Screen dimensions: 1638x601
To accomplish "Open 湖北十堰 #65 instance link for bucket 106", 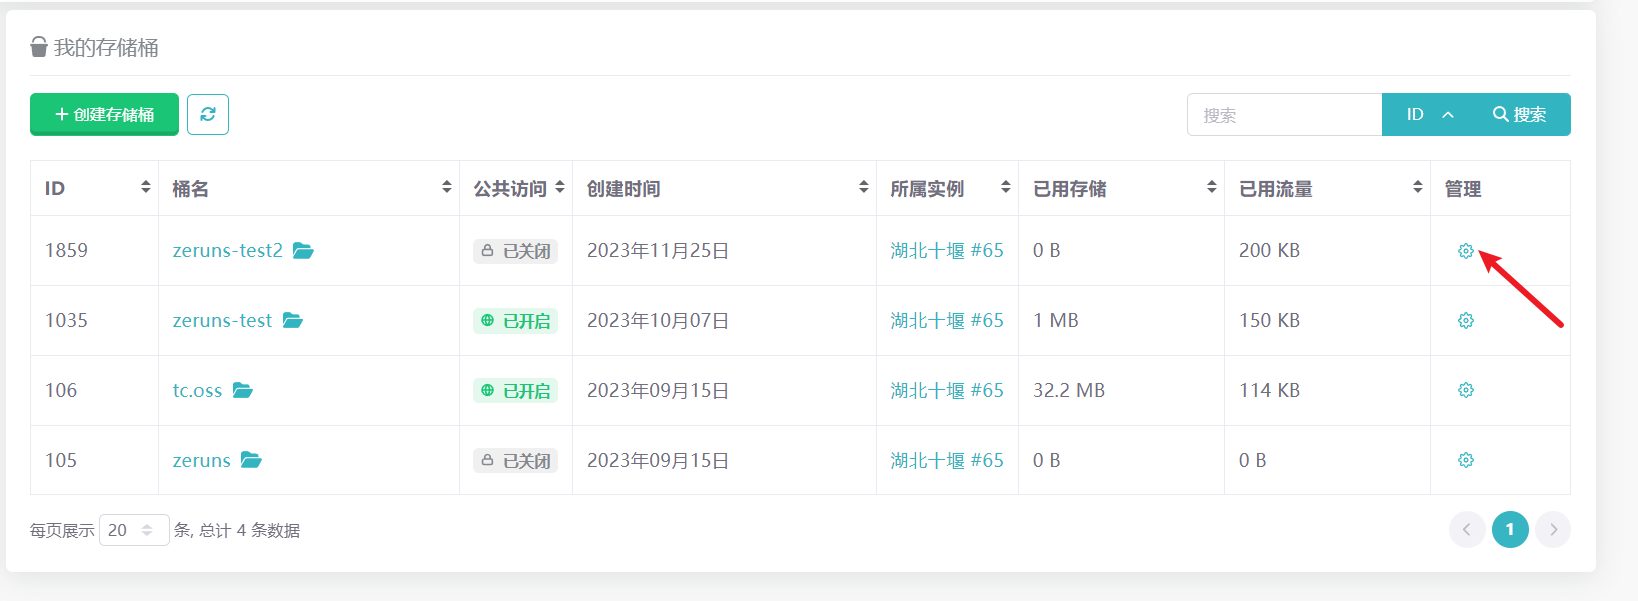I will click(x=947, y=390).
